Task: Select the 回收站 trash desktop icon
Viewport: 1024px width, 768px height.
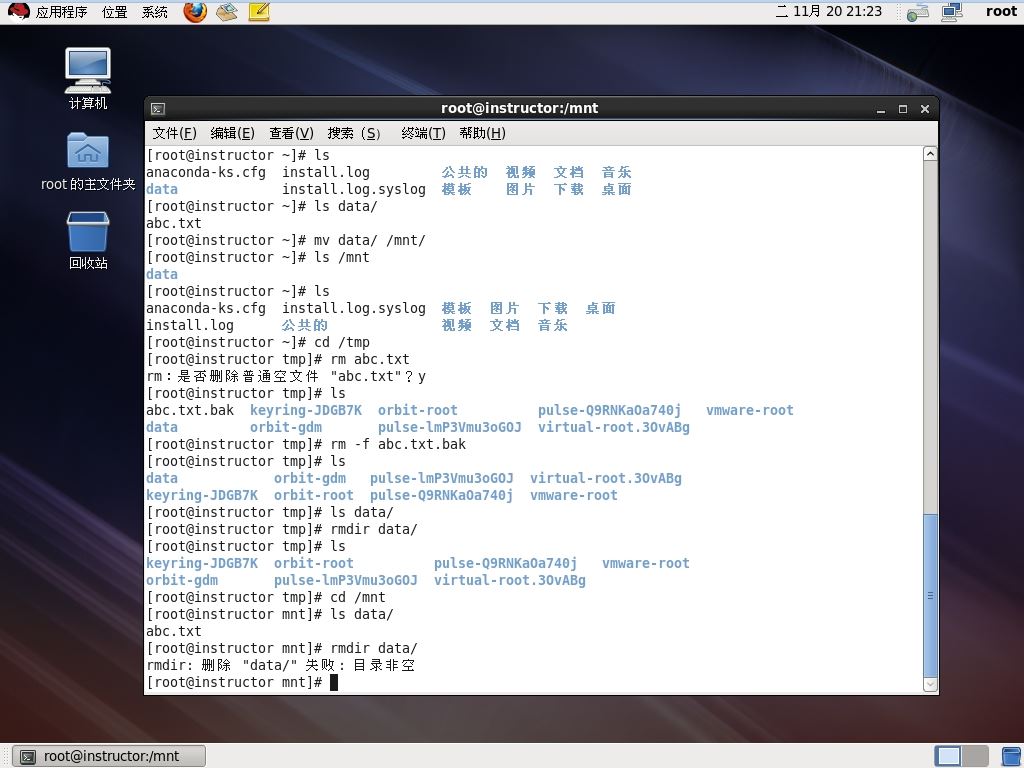Action: point(88,240)
